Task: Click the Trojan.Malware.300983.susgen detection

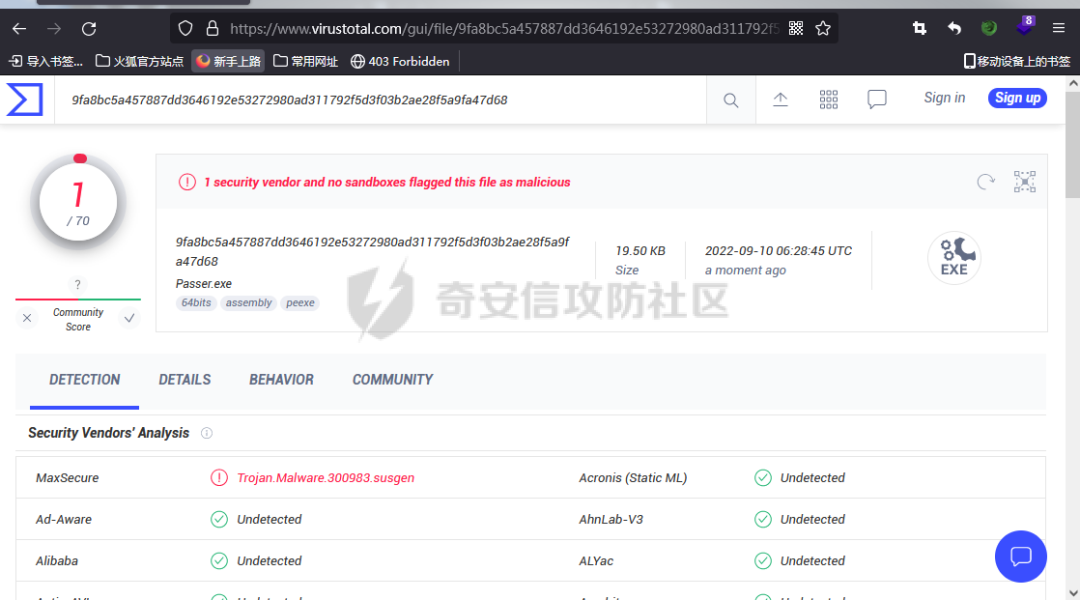Action: click(x=326, y=477)
